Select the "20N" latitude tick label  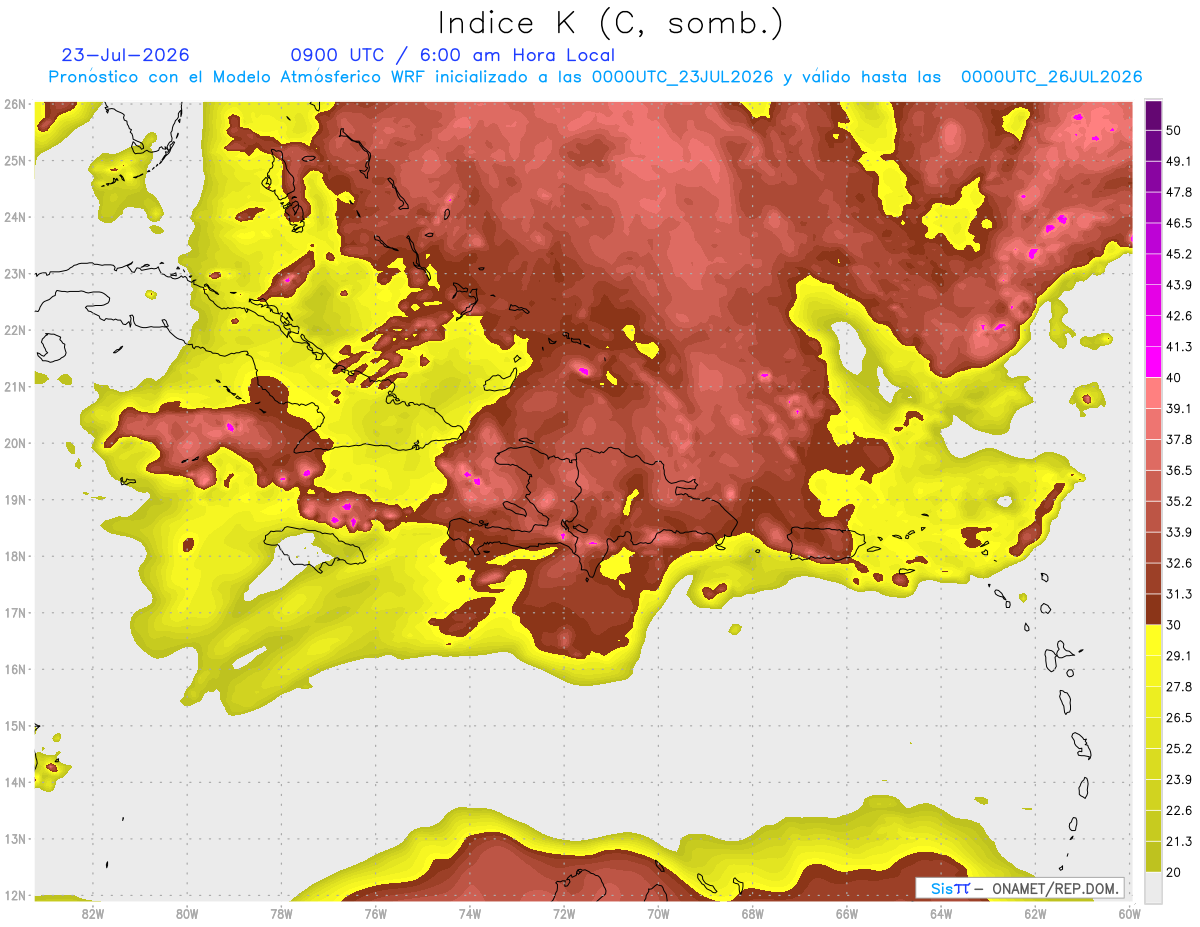[15, 443]
